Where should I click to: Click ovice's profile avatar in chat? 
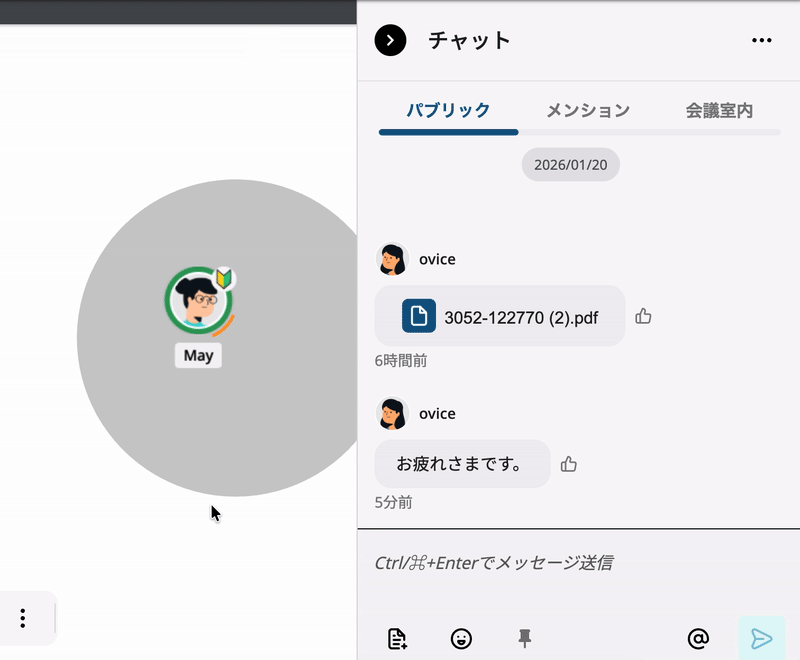click(x=392, y=259)
